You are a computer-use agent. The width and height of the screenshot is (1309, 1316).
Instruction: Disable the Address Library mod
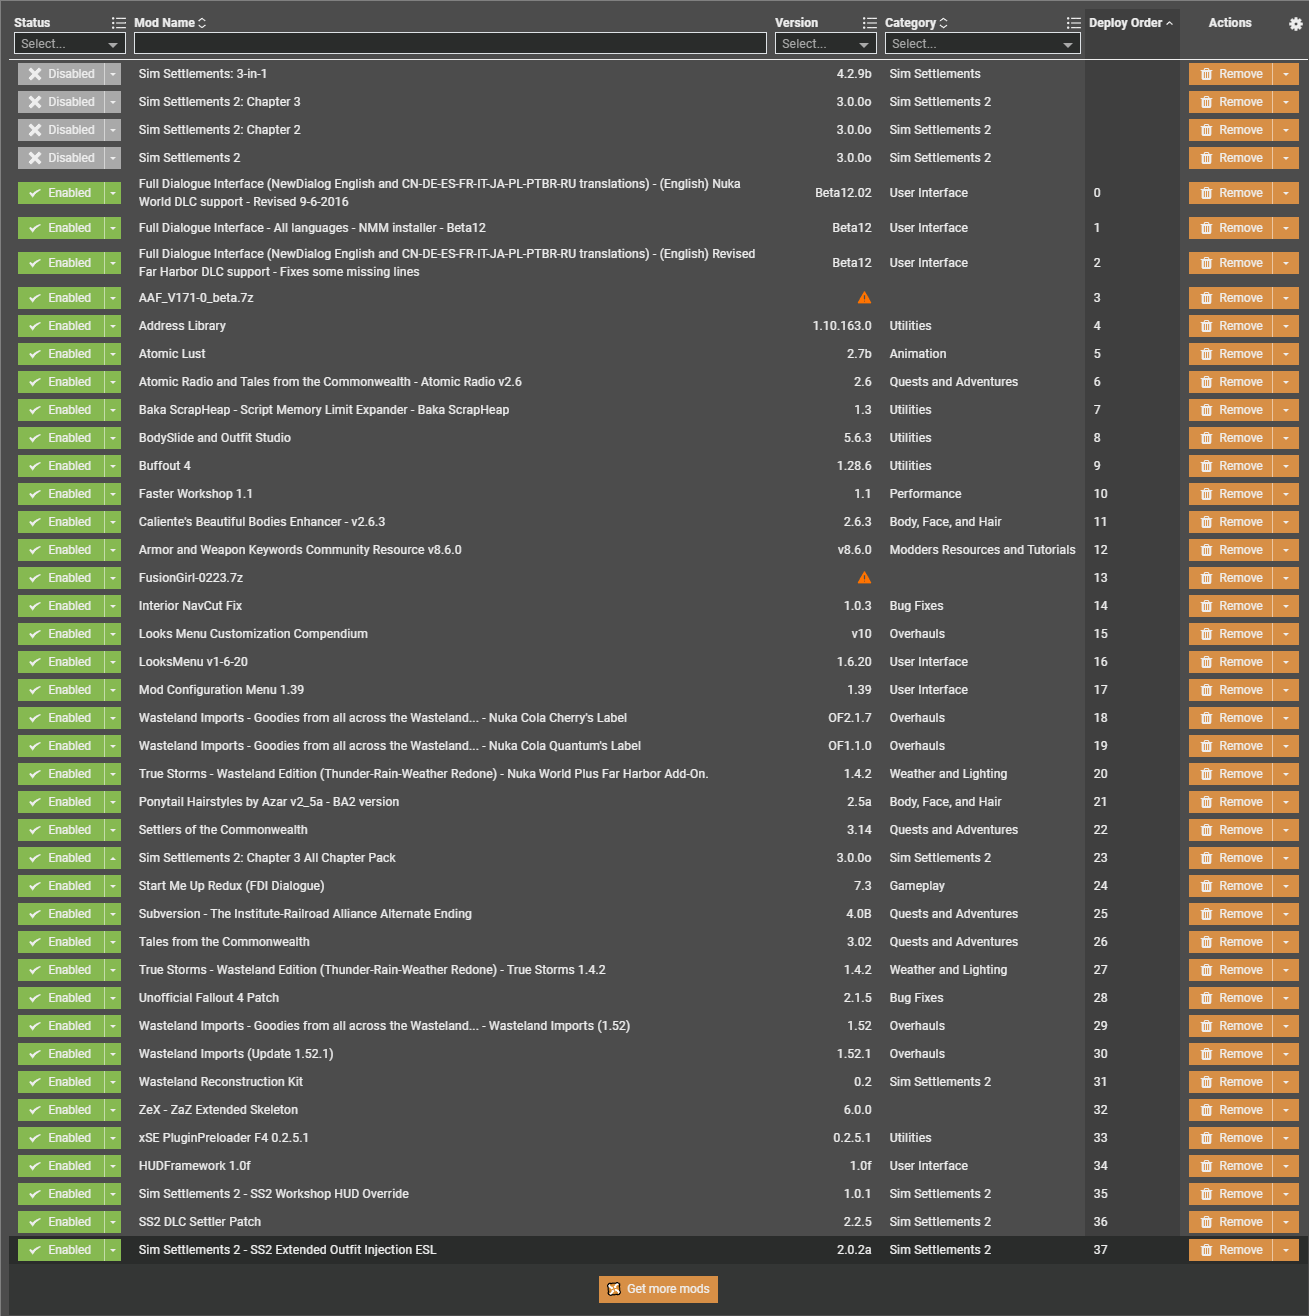61,326
